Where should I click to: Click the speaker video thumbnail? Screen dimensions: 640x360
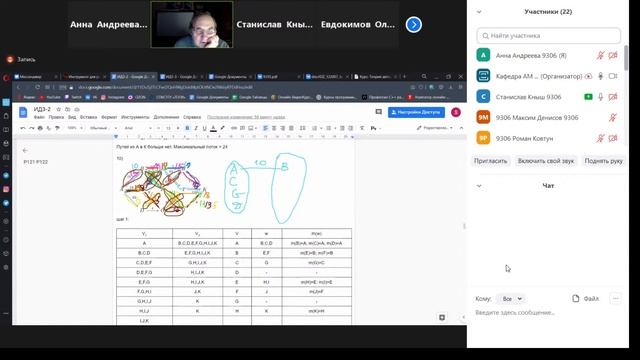pyautogui.click(x=192, y=24)
